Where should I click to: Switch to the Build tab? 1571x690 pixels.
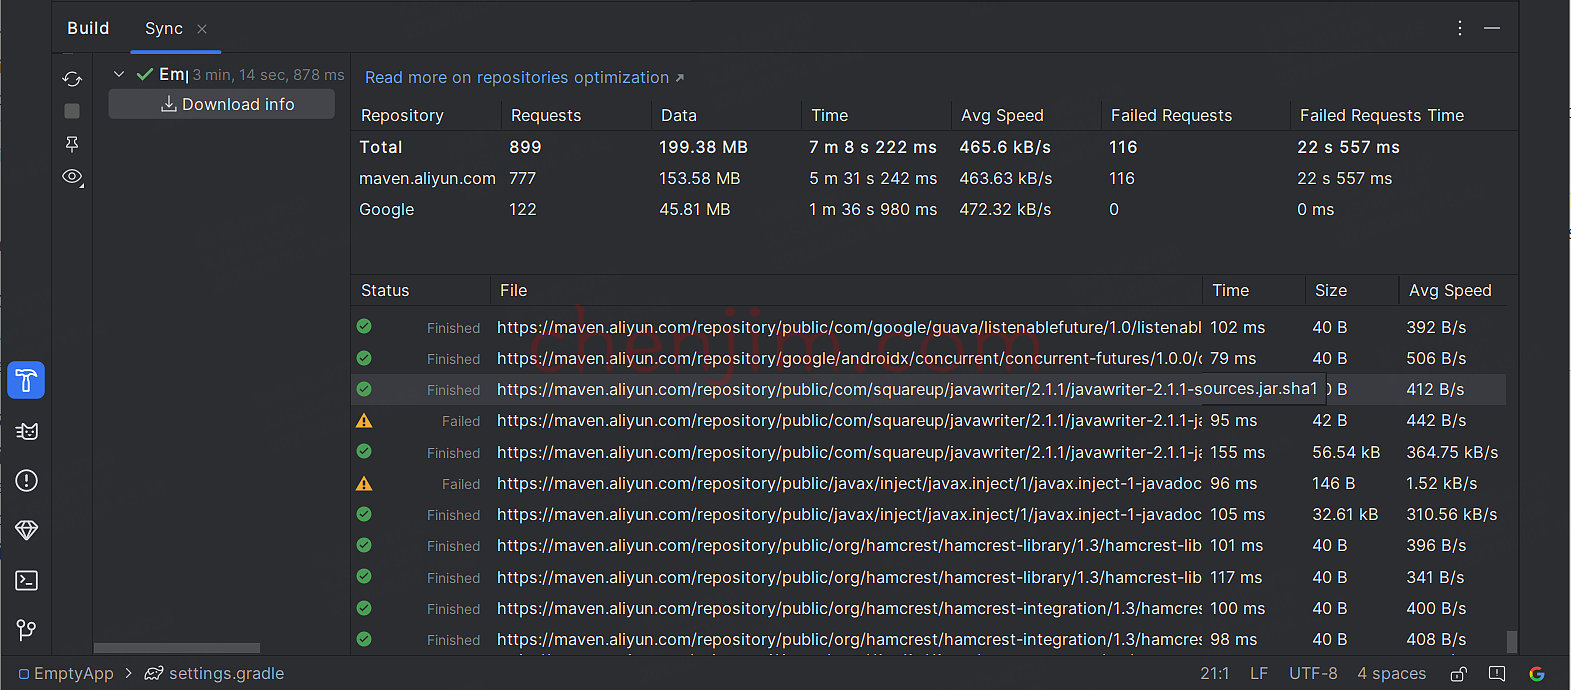click(88, 28)
